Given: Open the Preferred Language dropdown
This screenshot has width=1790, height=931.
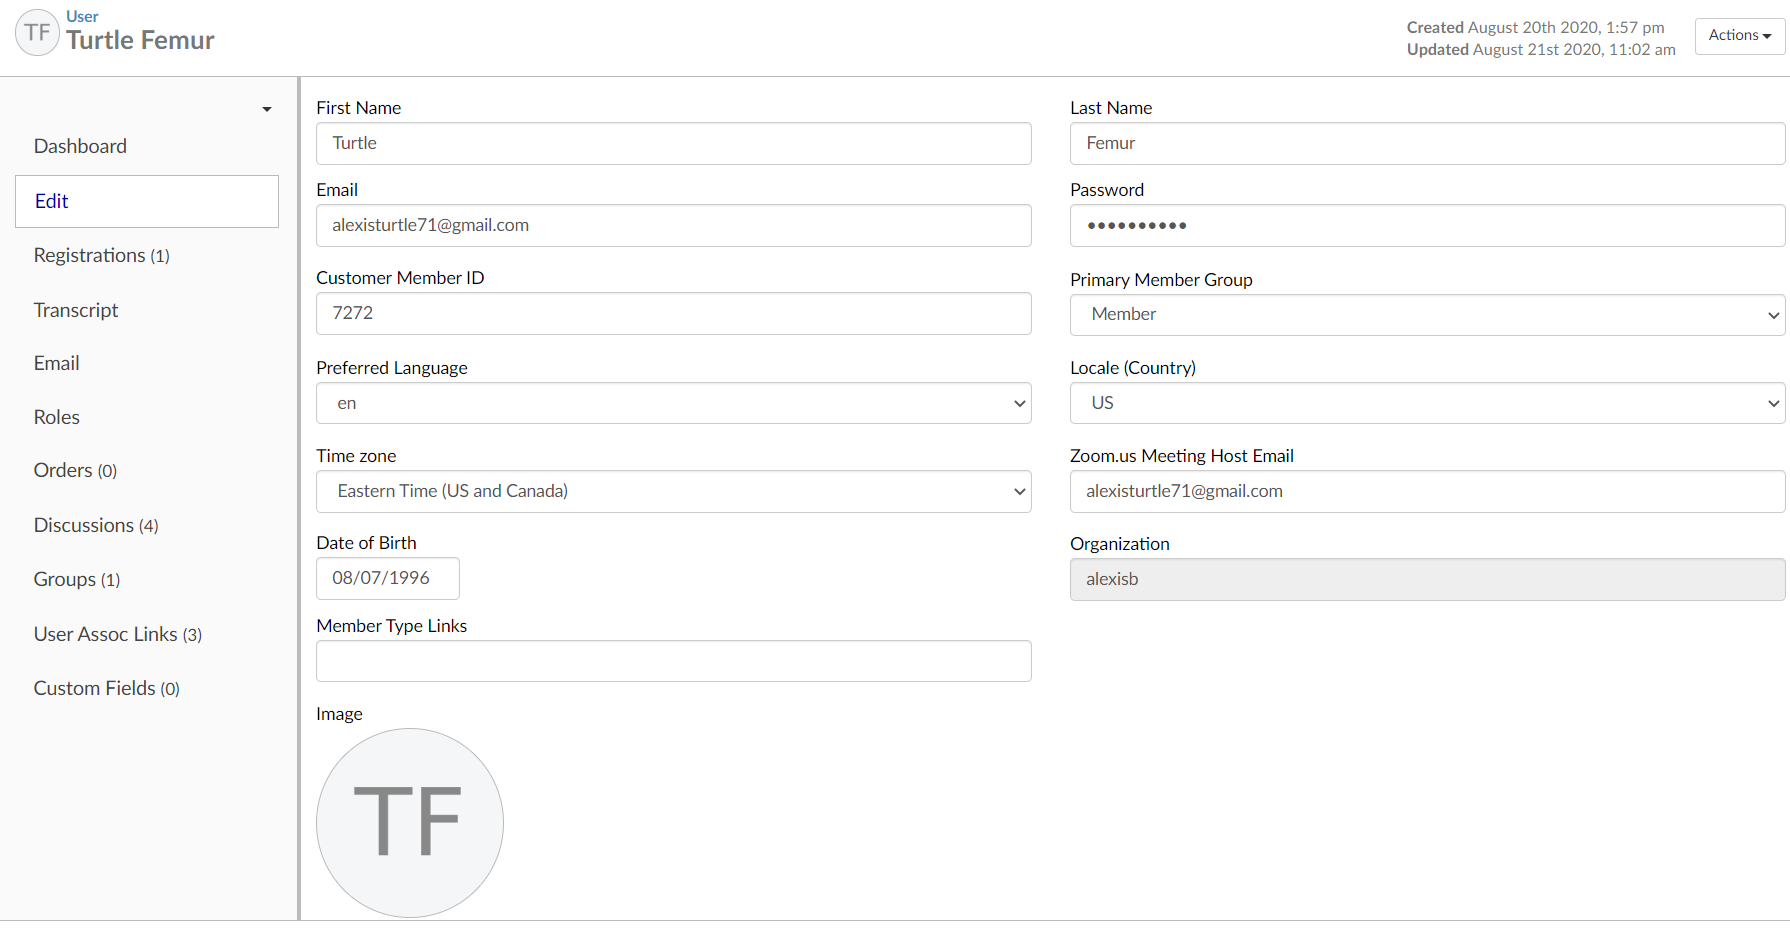Looking at the screenshot, I should pos(674,403).
